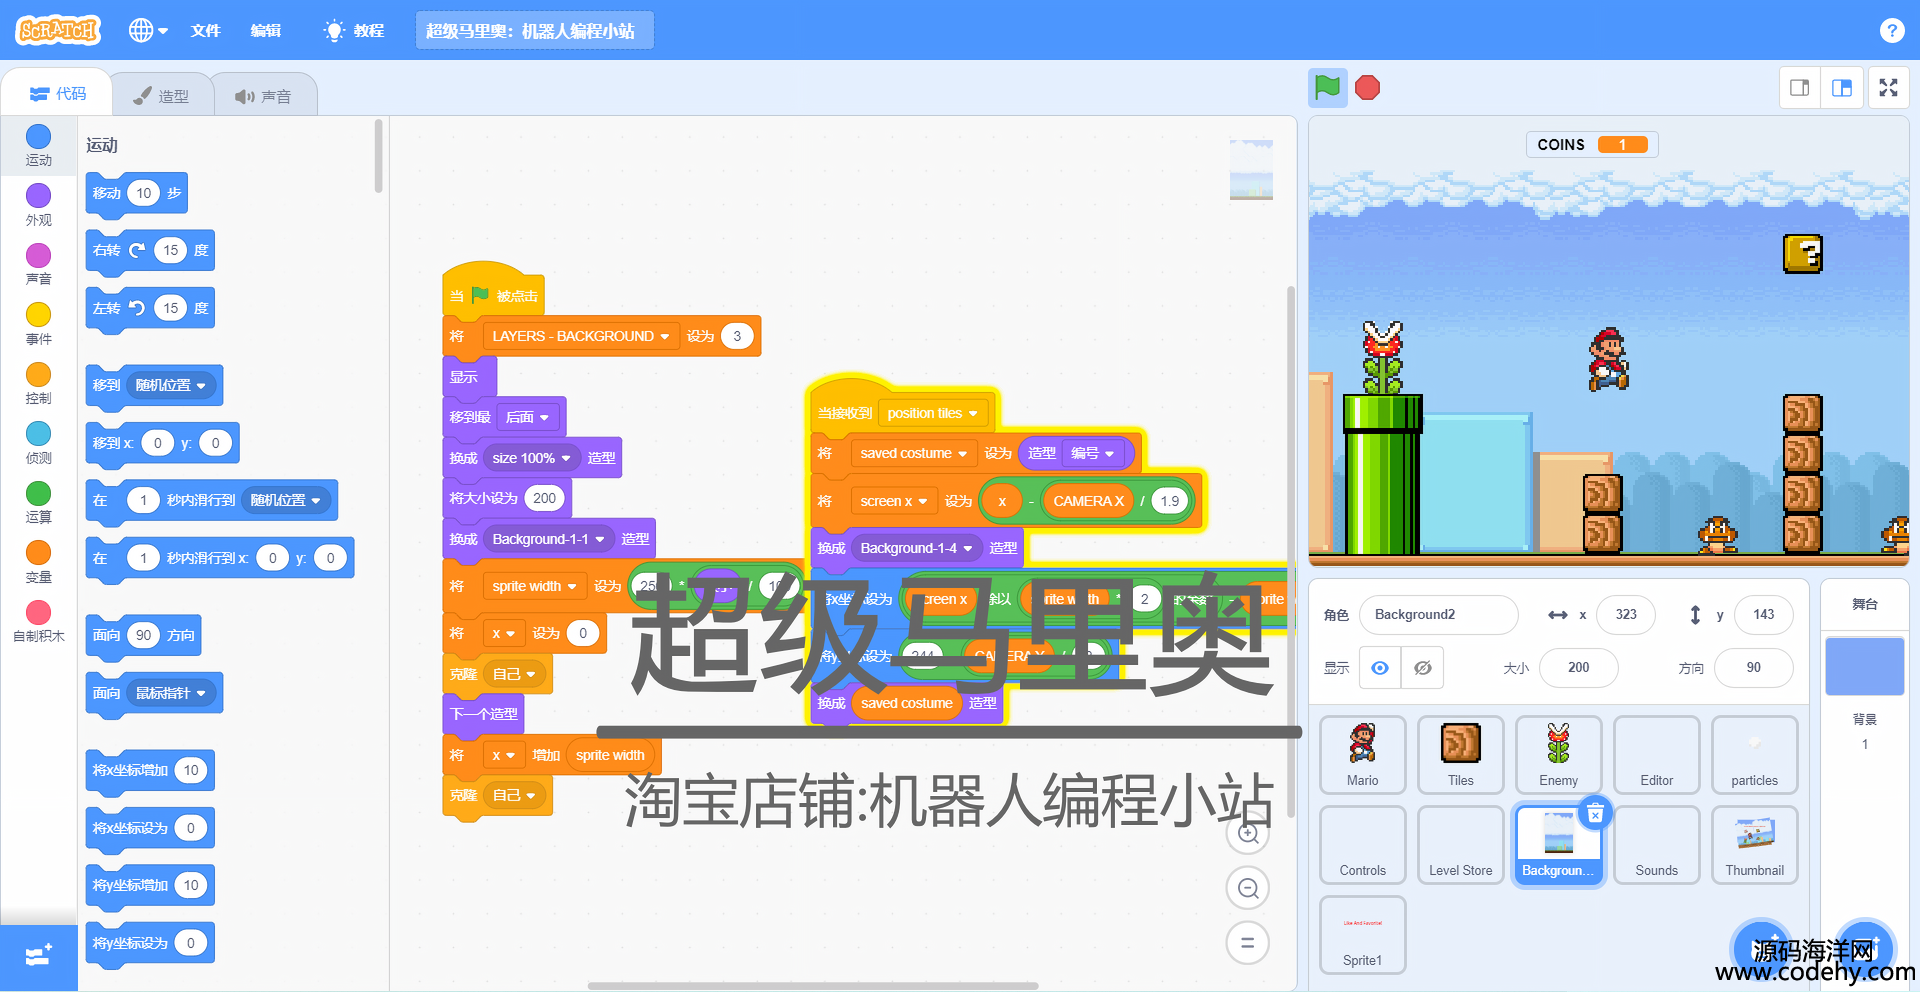Hide the sprite with crossed eye icon
The height and width of the screenshot is (992, 1920).
1422,668
